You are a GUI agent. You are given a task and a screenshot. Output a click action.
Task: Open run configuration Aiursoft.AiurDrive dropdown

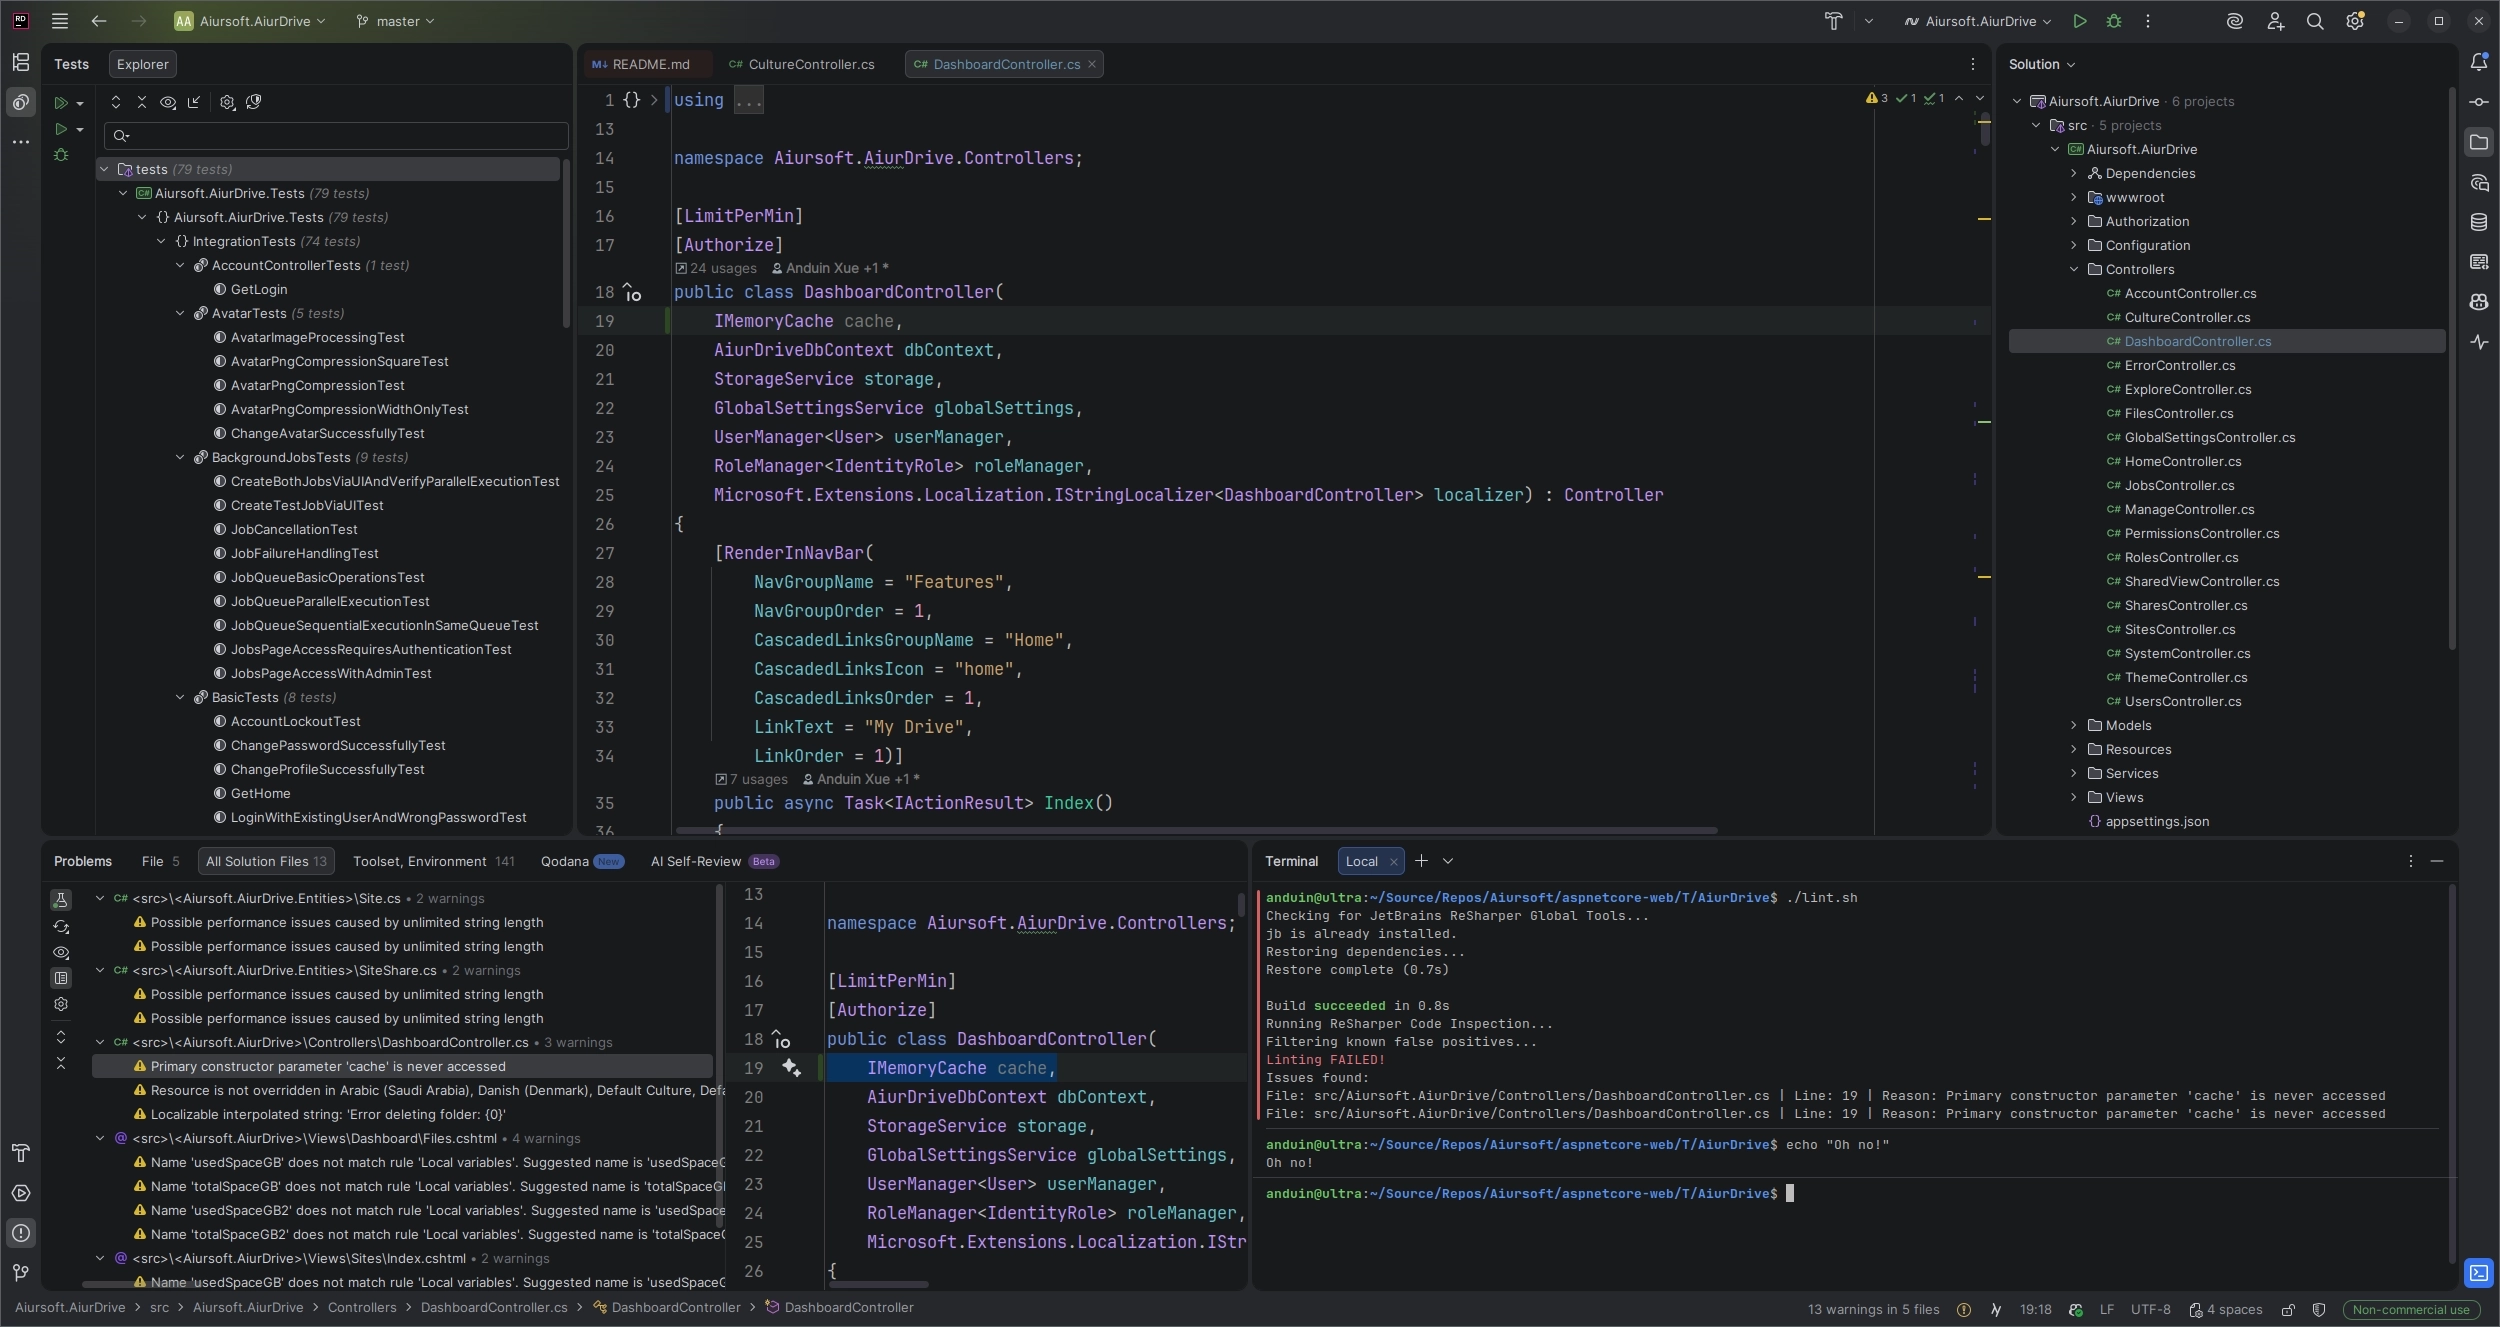click(x=1977, y=21)
